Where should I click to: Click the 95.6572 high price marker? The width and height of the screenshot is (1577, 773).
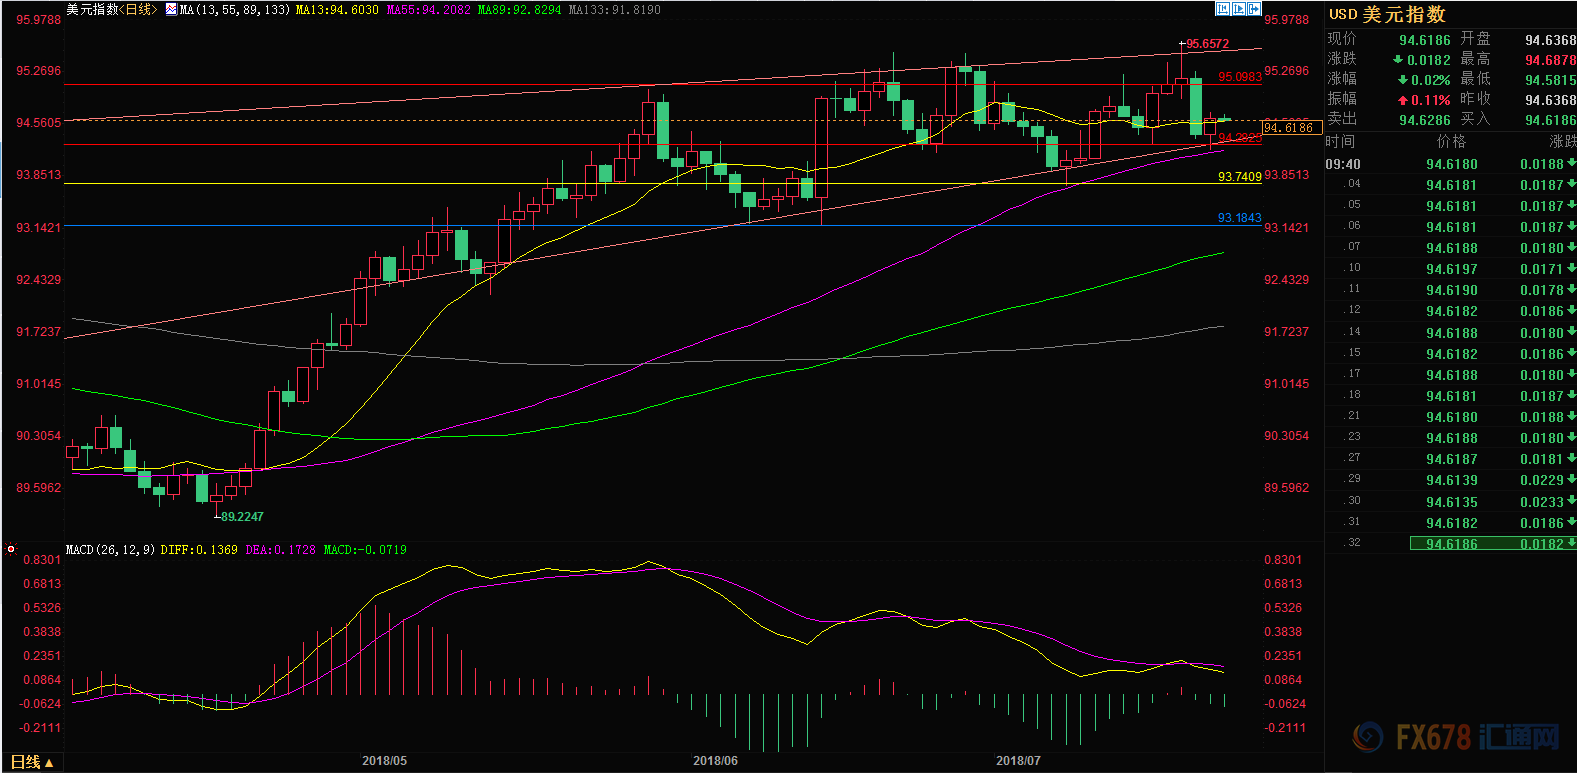point(1207,44)
